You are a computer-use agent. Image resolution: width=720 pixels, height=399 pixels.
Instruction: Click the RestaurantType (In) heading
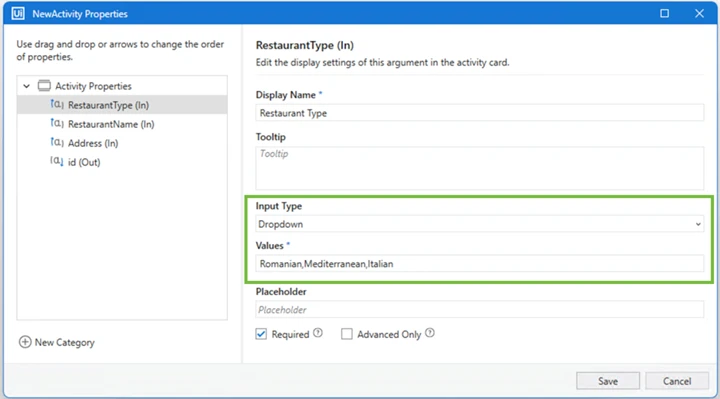[x=304, y=45]
